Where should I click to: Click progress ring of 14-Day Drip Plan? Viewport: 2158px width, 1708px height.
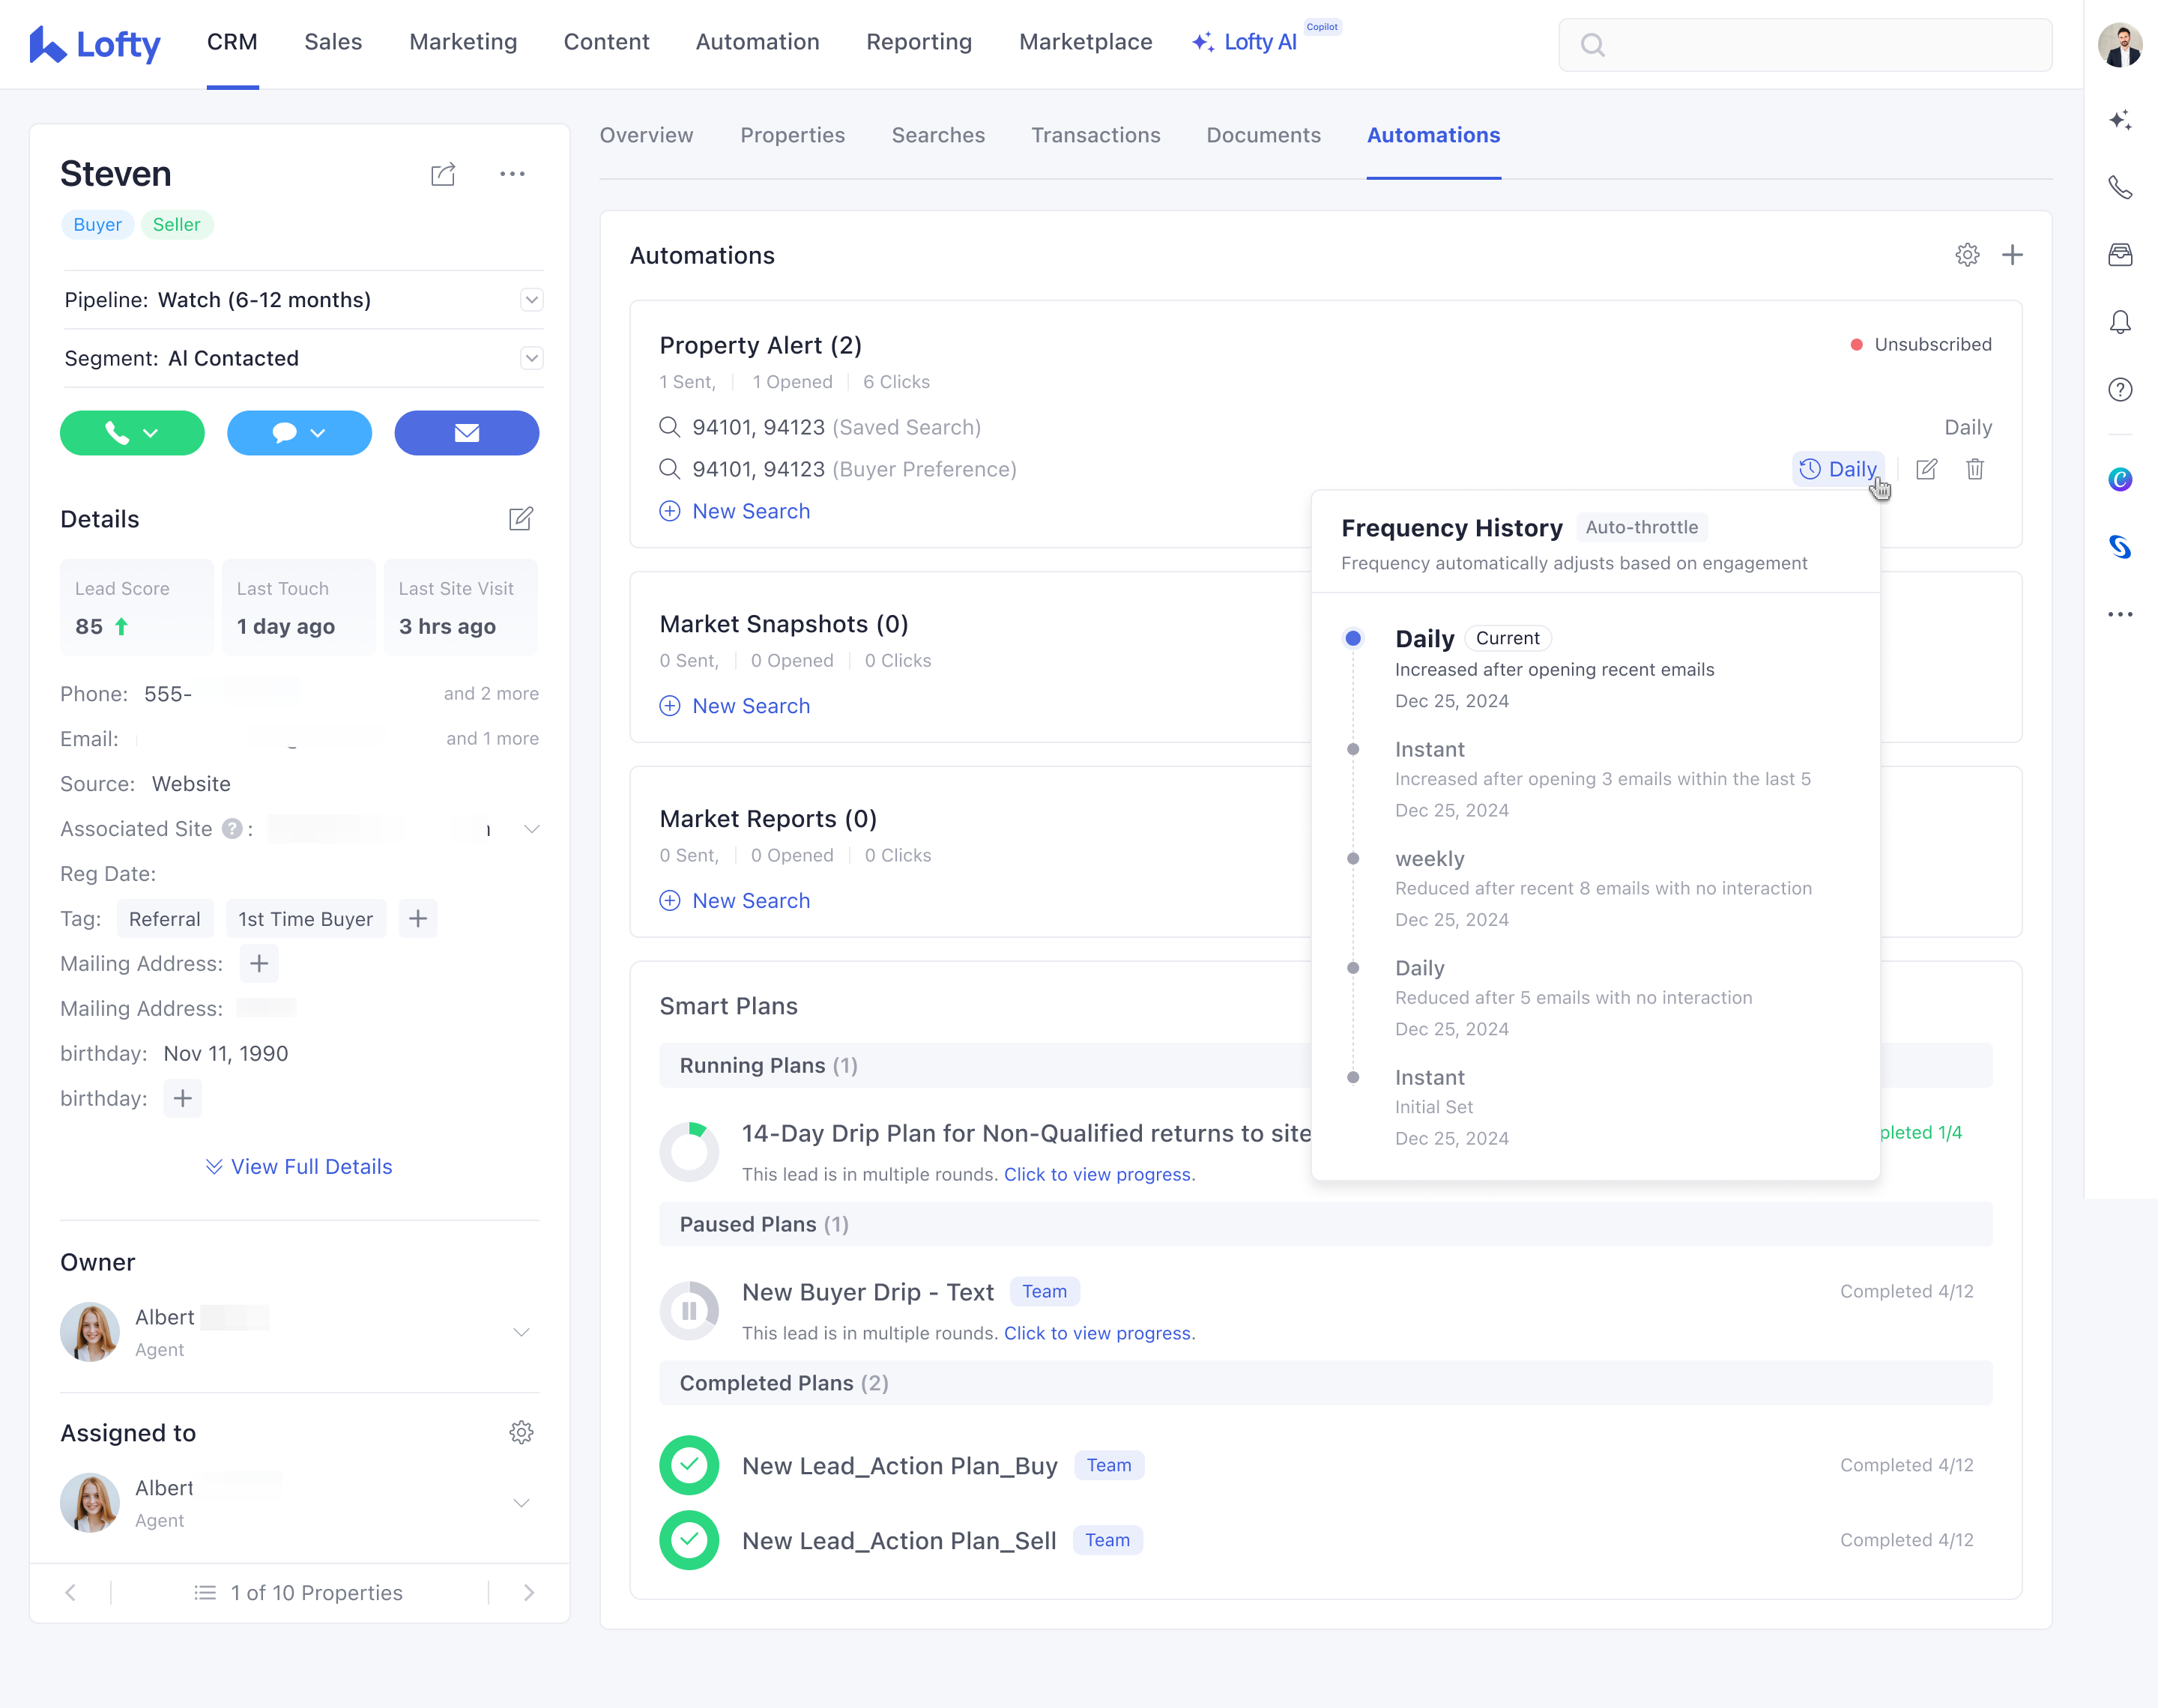point(689,1152)
